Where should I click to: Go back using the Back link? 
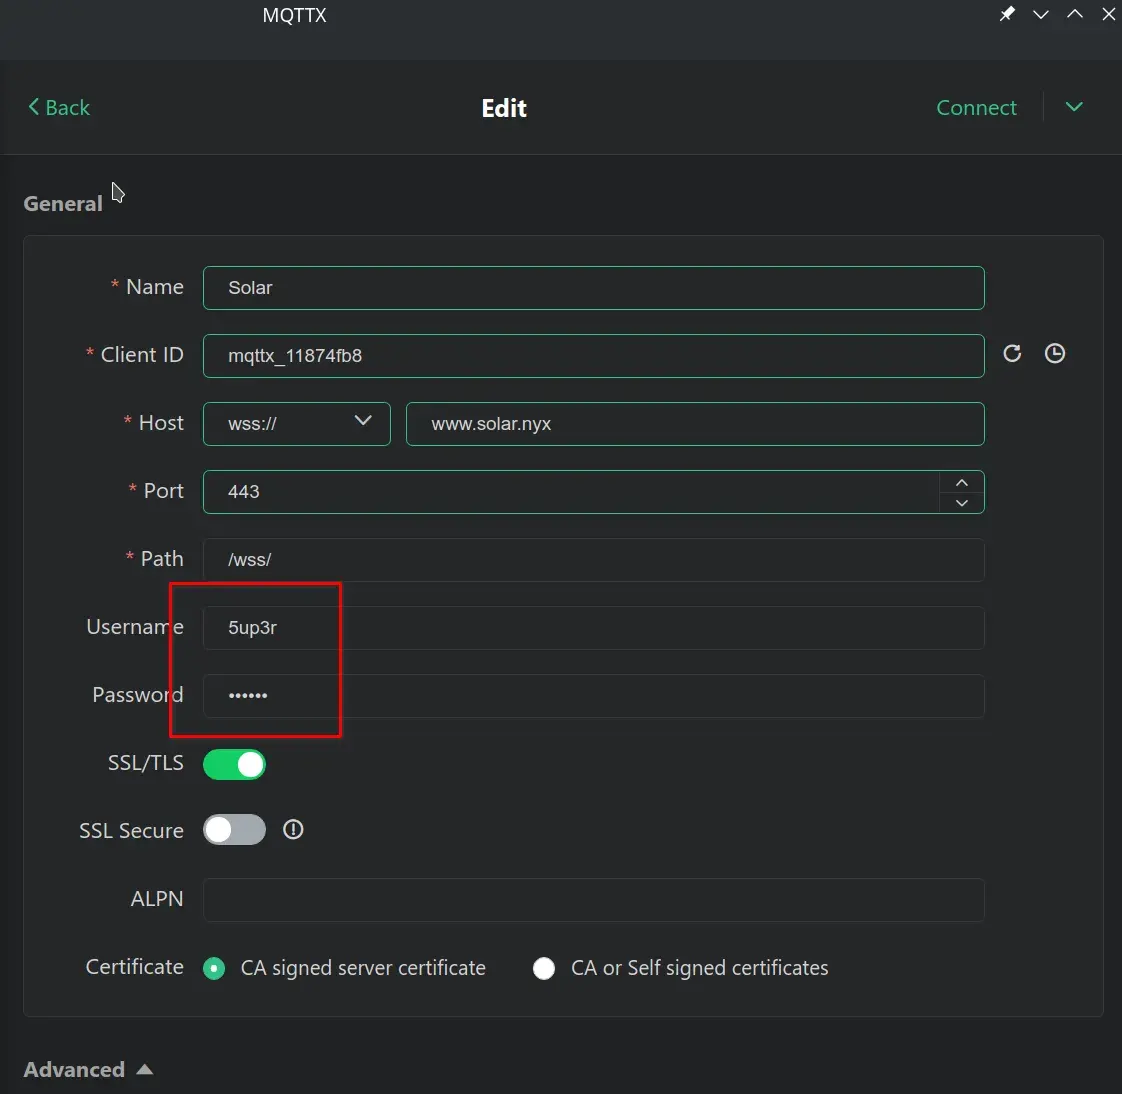[59, 107]
